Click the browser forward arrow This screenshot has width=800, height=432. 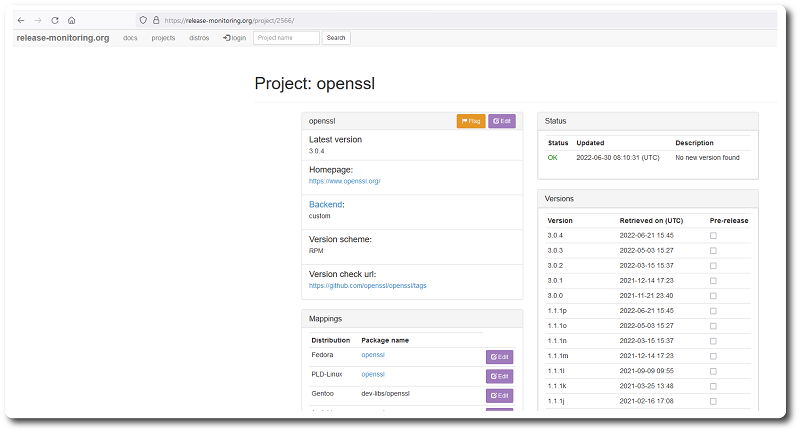38,20
